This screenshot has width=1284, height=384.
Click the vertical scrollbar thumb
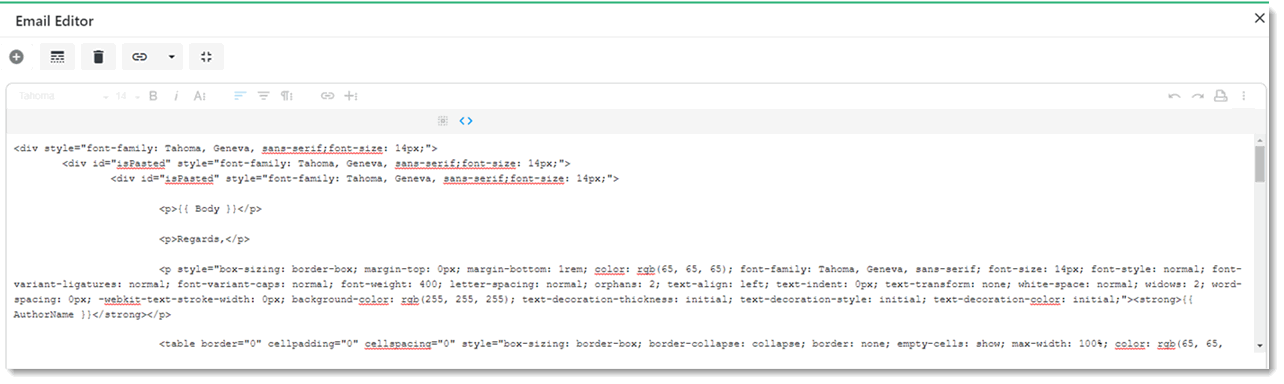click(1260, 163)
